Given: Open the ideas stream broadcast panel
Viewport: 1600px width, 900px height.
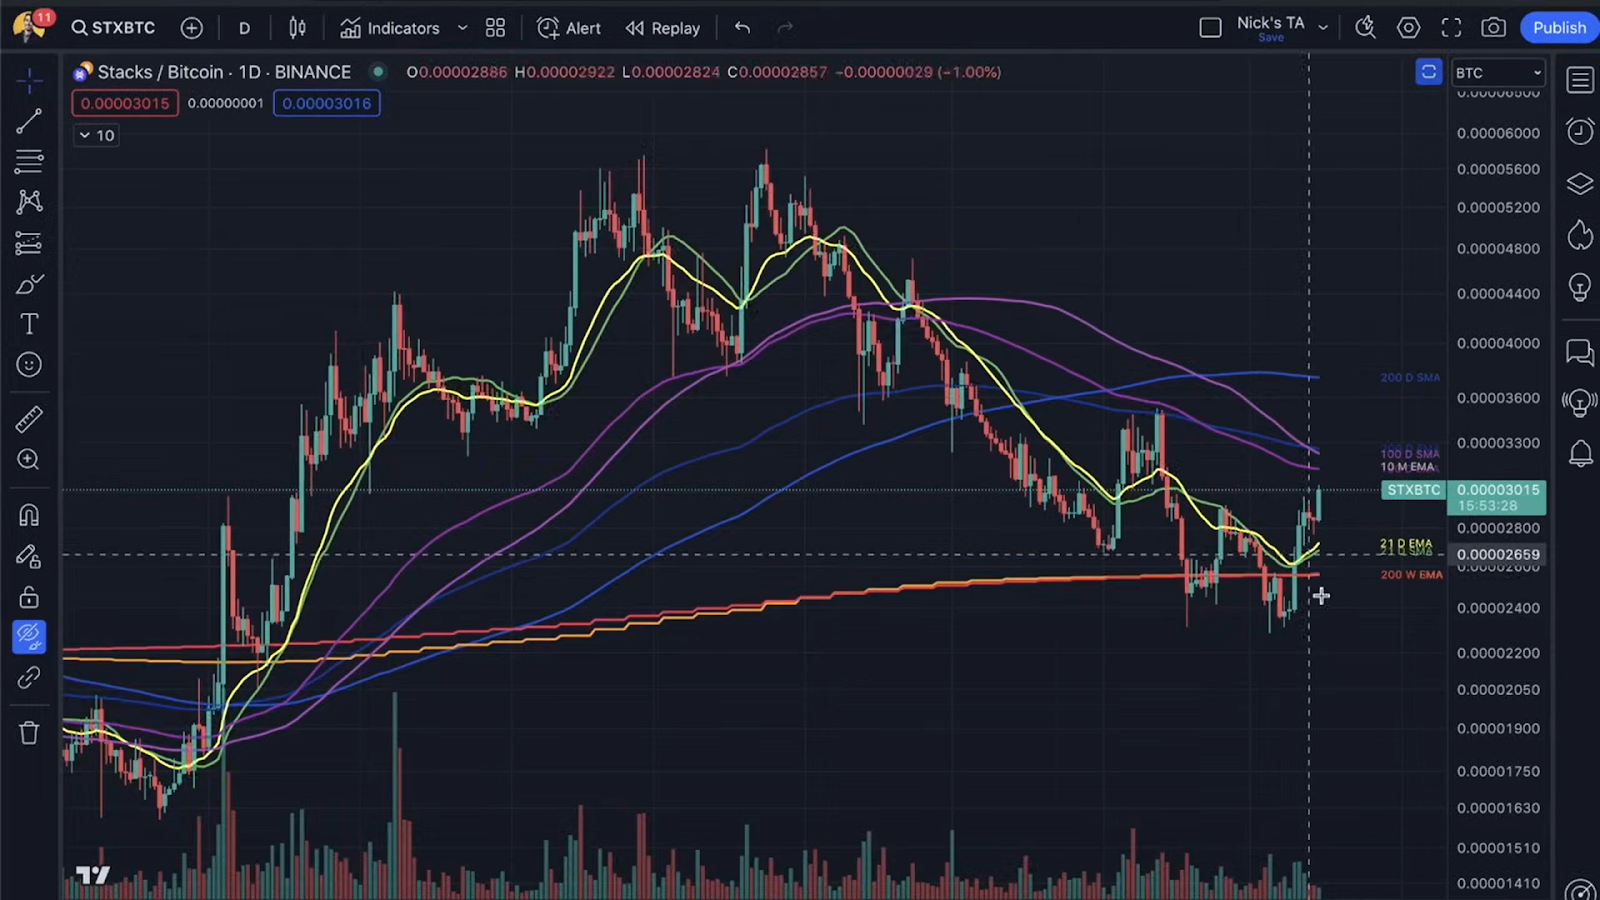Looking at the screenshot, I should pos(1580,403).
